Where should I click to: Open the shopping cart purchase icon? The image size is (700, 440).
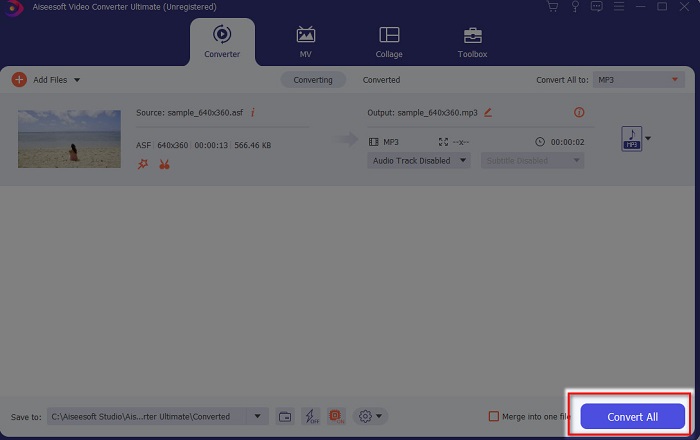tap(553, 7)
